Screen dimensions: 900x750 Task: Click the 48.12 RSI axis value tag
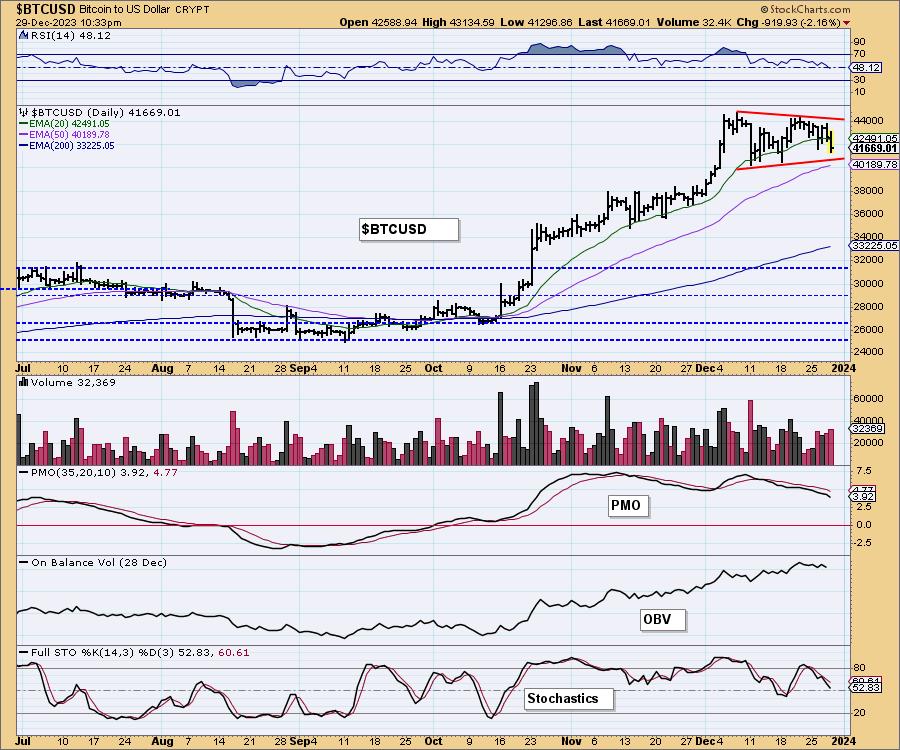click(x=867, y=67)
